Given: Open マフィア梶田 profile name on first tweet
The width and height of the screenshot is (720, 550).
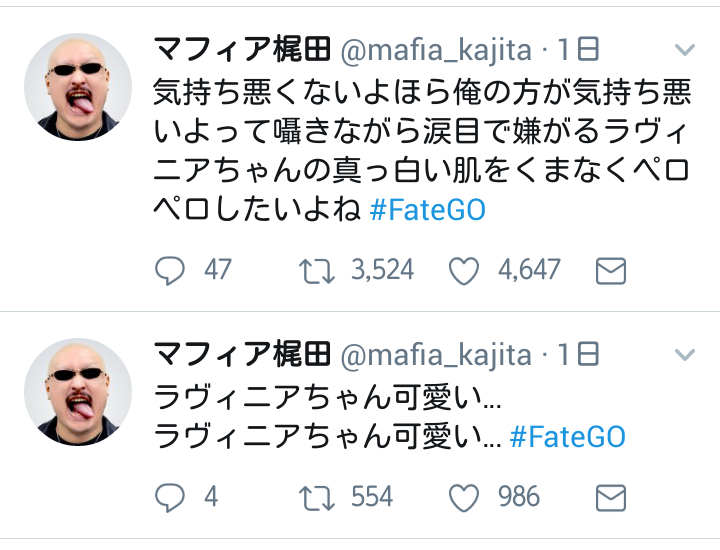Looking at the screenshot, I should [x=241, y=48].
